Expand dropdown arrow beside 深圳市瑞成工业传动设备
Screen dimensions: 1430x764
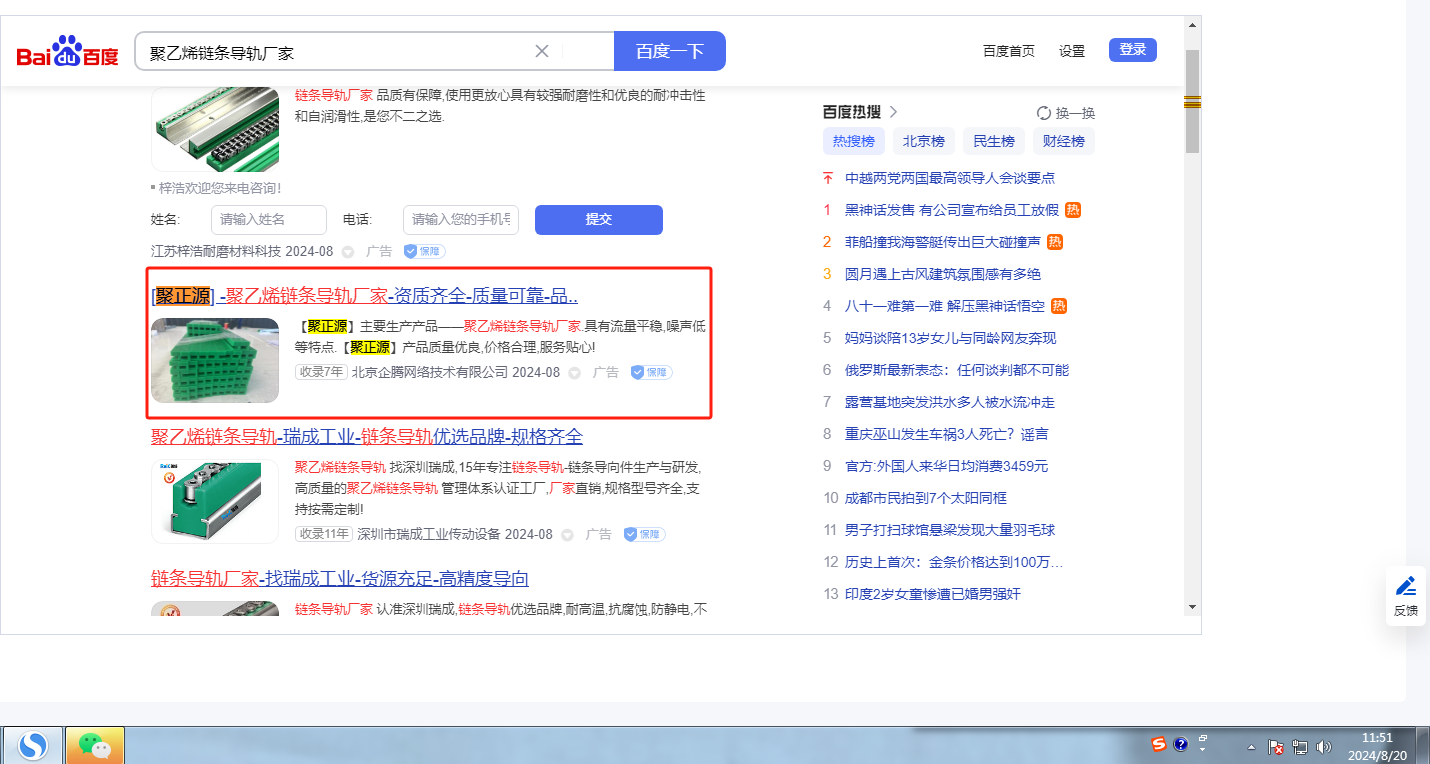[x=567, y=535]
